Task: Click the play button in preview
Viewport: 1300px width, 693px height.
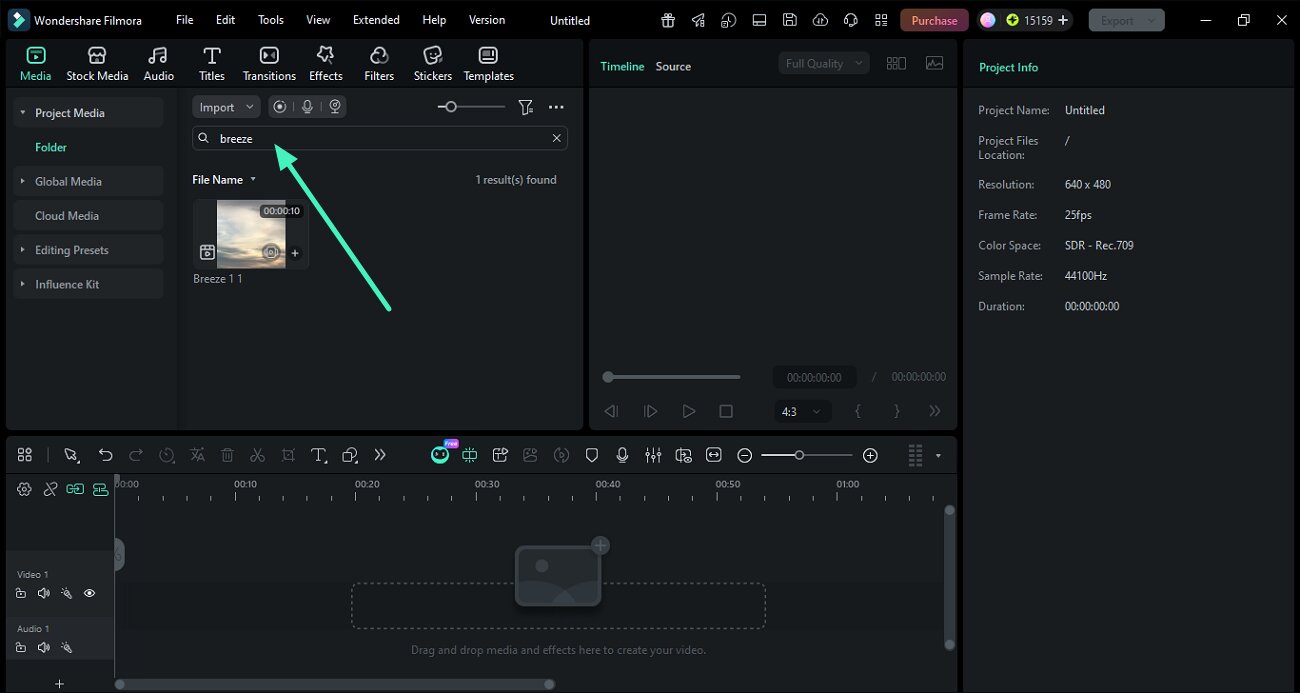Action: tap(688, 411)
